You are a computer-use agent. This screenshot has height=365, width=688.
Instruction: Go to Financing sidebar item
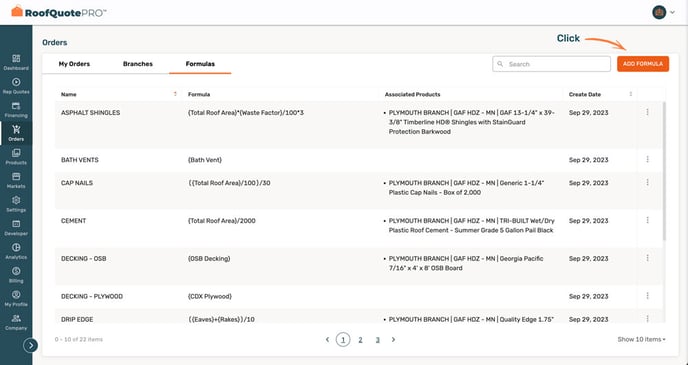pyautogui.click(x=16, y=110)
